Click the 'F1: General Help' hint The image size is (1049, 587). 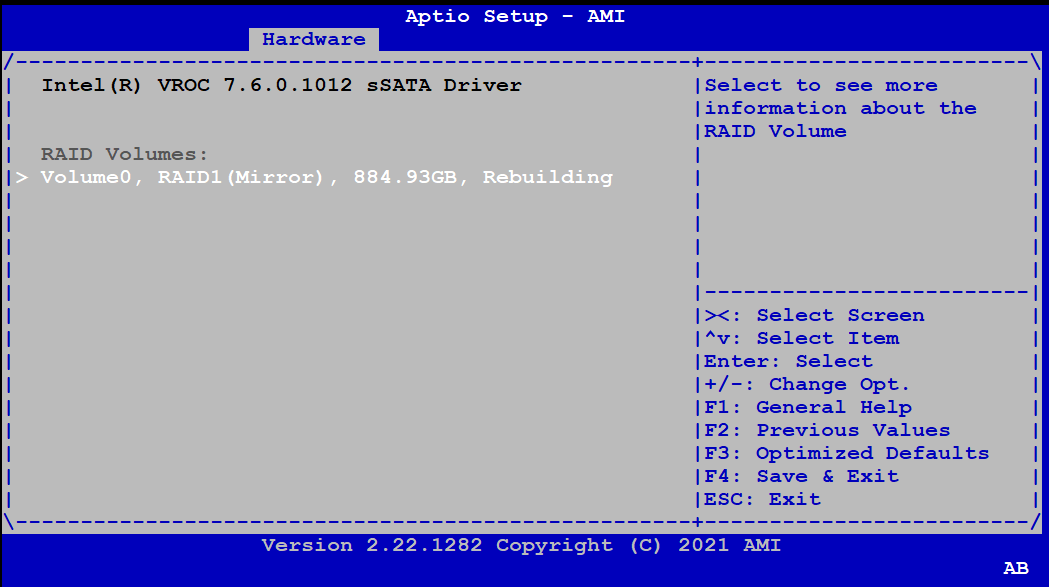click(x=808, y=407)
